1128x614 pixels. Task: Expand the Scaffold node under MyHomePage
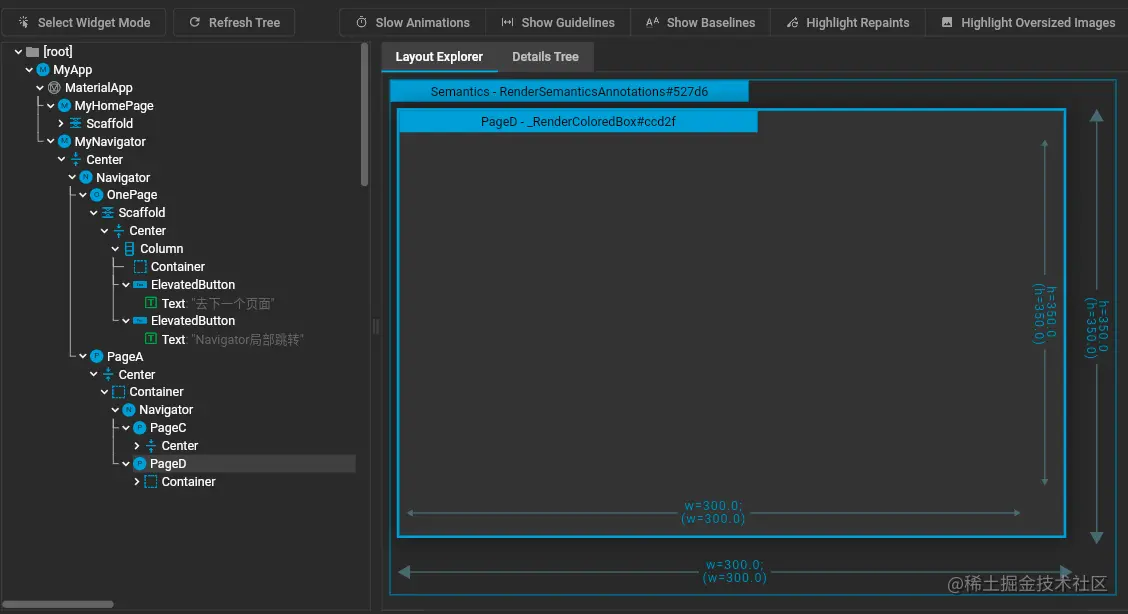tap(61, 124)
